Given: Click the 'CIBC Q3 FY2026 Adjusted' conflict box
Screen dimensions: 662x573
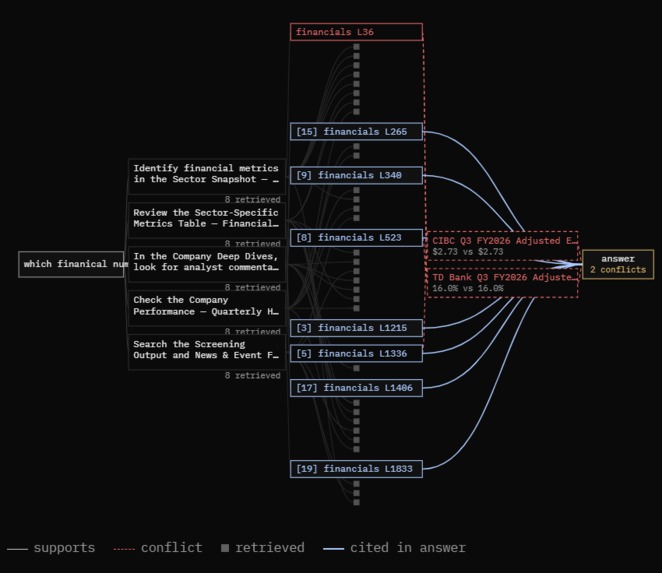Looking at the screenshot, I should coord(502,246).
